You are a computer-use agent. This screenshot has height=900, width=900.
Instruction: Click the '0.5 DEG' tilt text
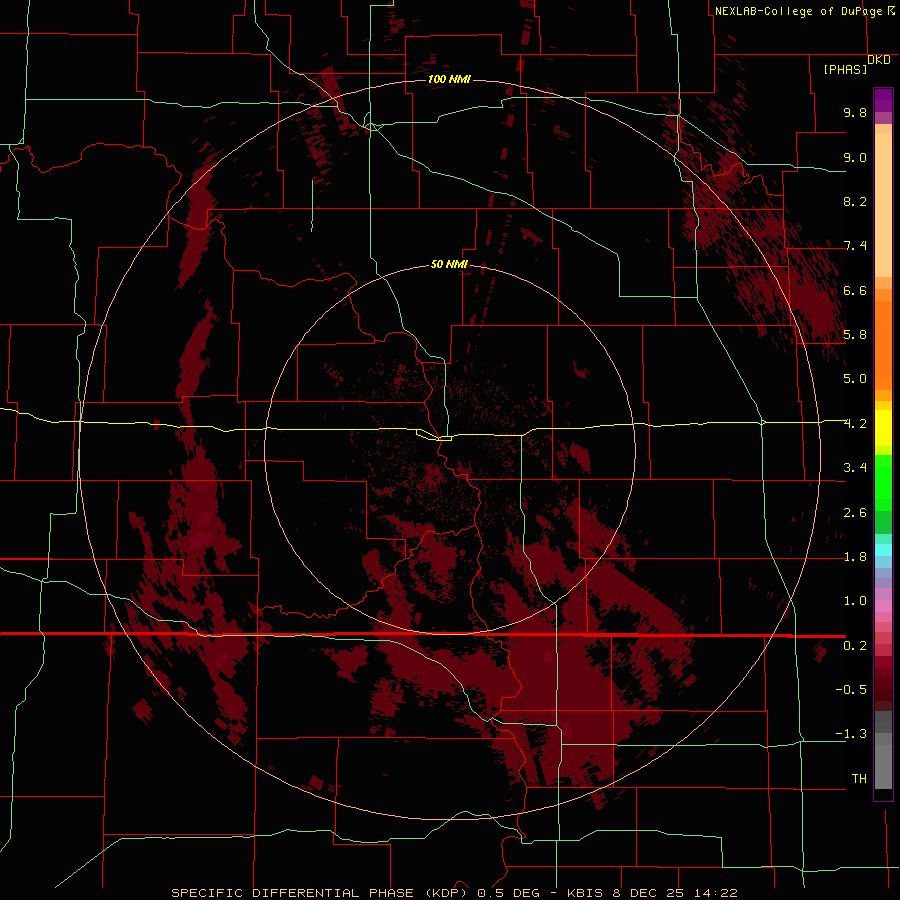[x=509, y=893]
